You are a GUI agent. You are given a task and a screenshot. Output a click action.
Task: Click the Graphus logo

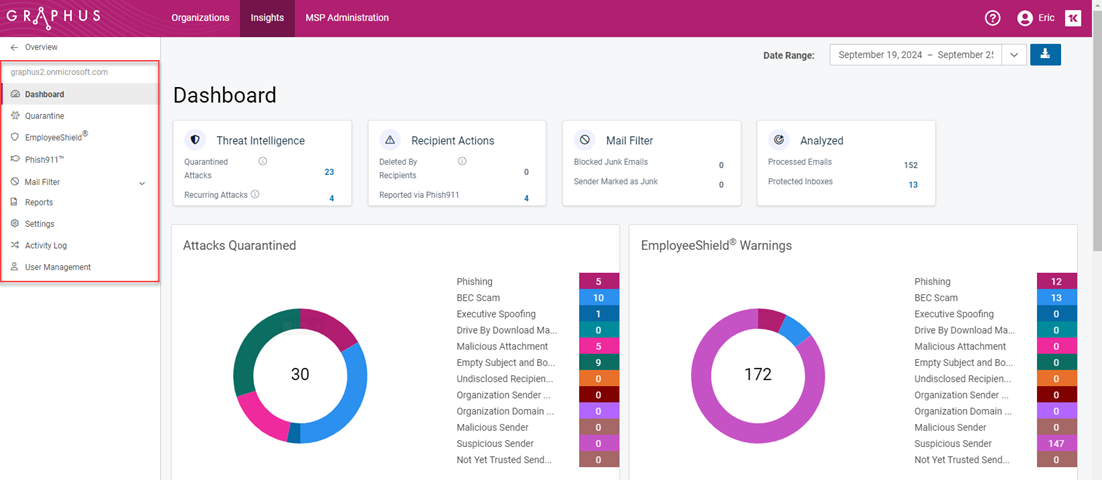[x=51, y=18]
